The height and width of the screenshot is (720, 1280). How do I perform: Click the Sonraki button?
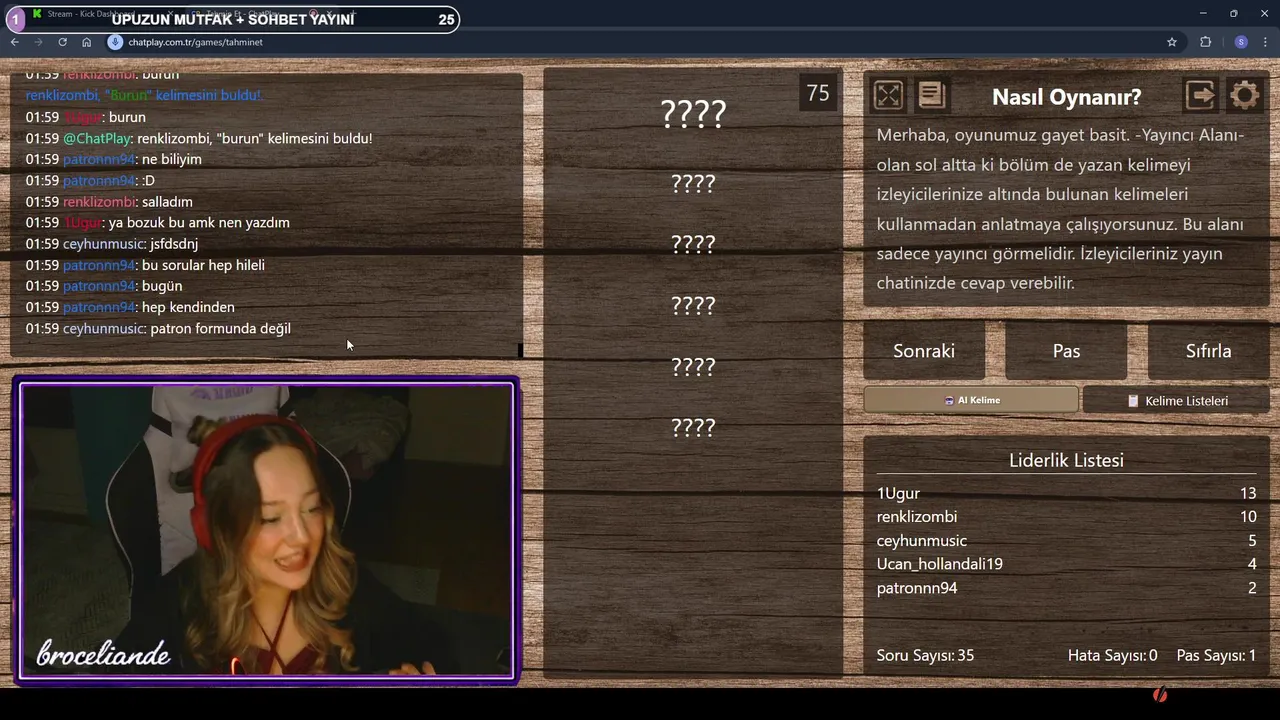point(924,351)
